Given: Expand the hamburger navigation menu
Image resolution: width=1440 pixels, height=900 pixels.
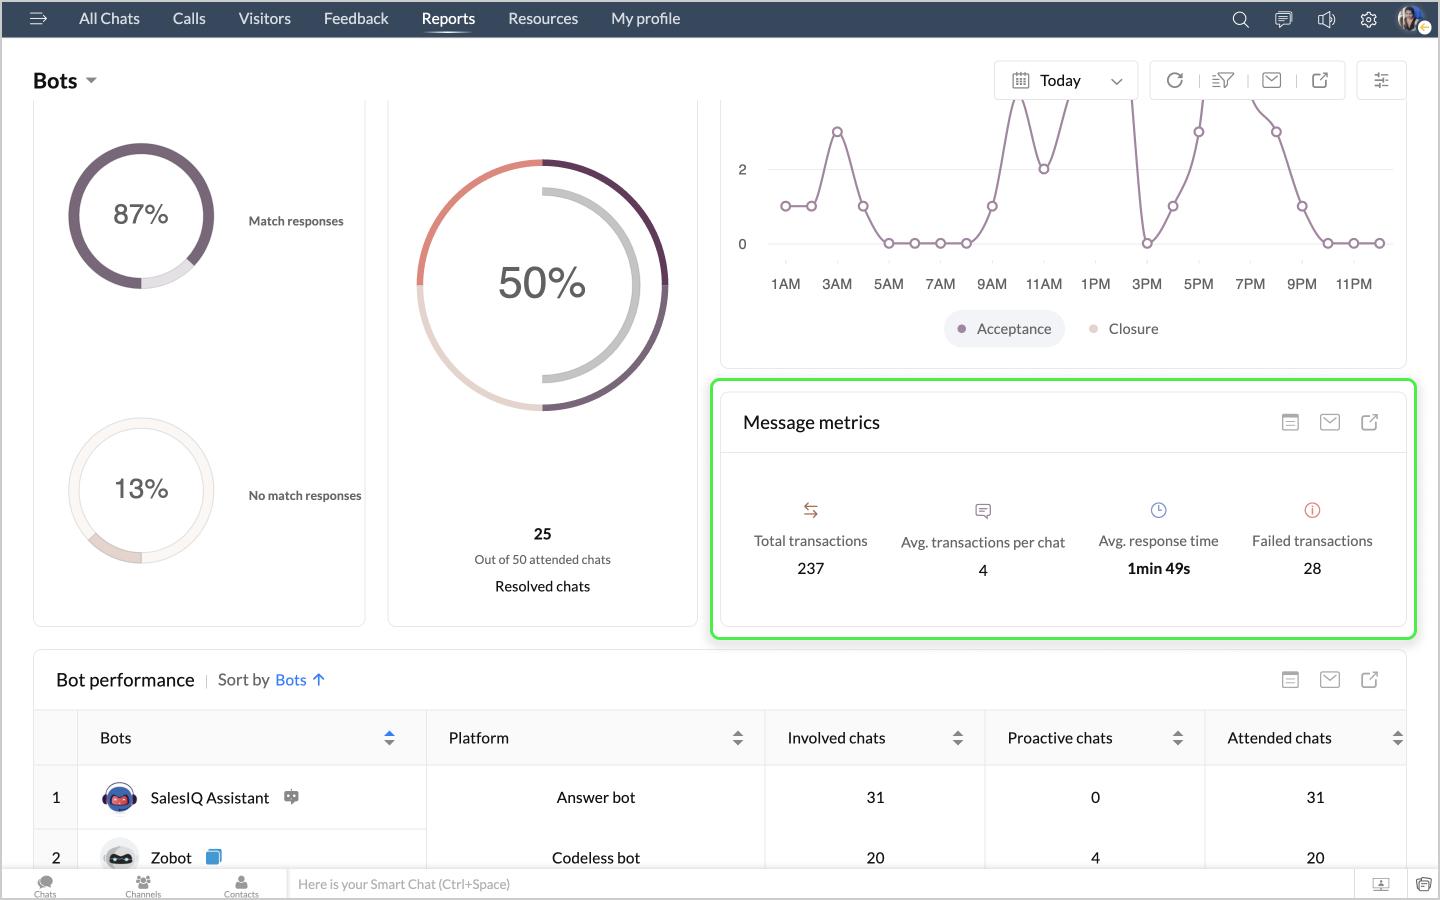Looking at the screenshot, I should pos(38,19).
